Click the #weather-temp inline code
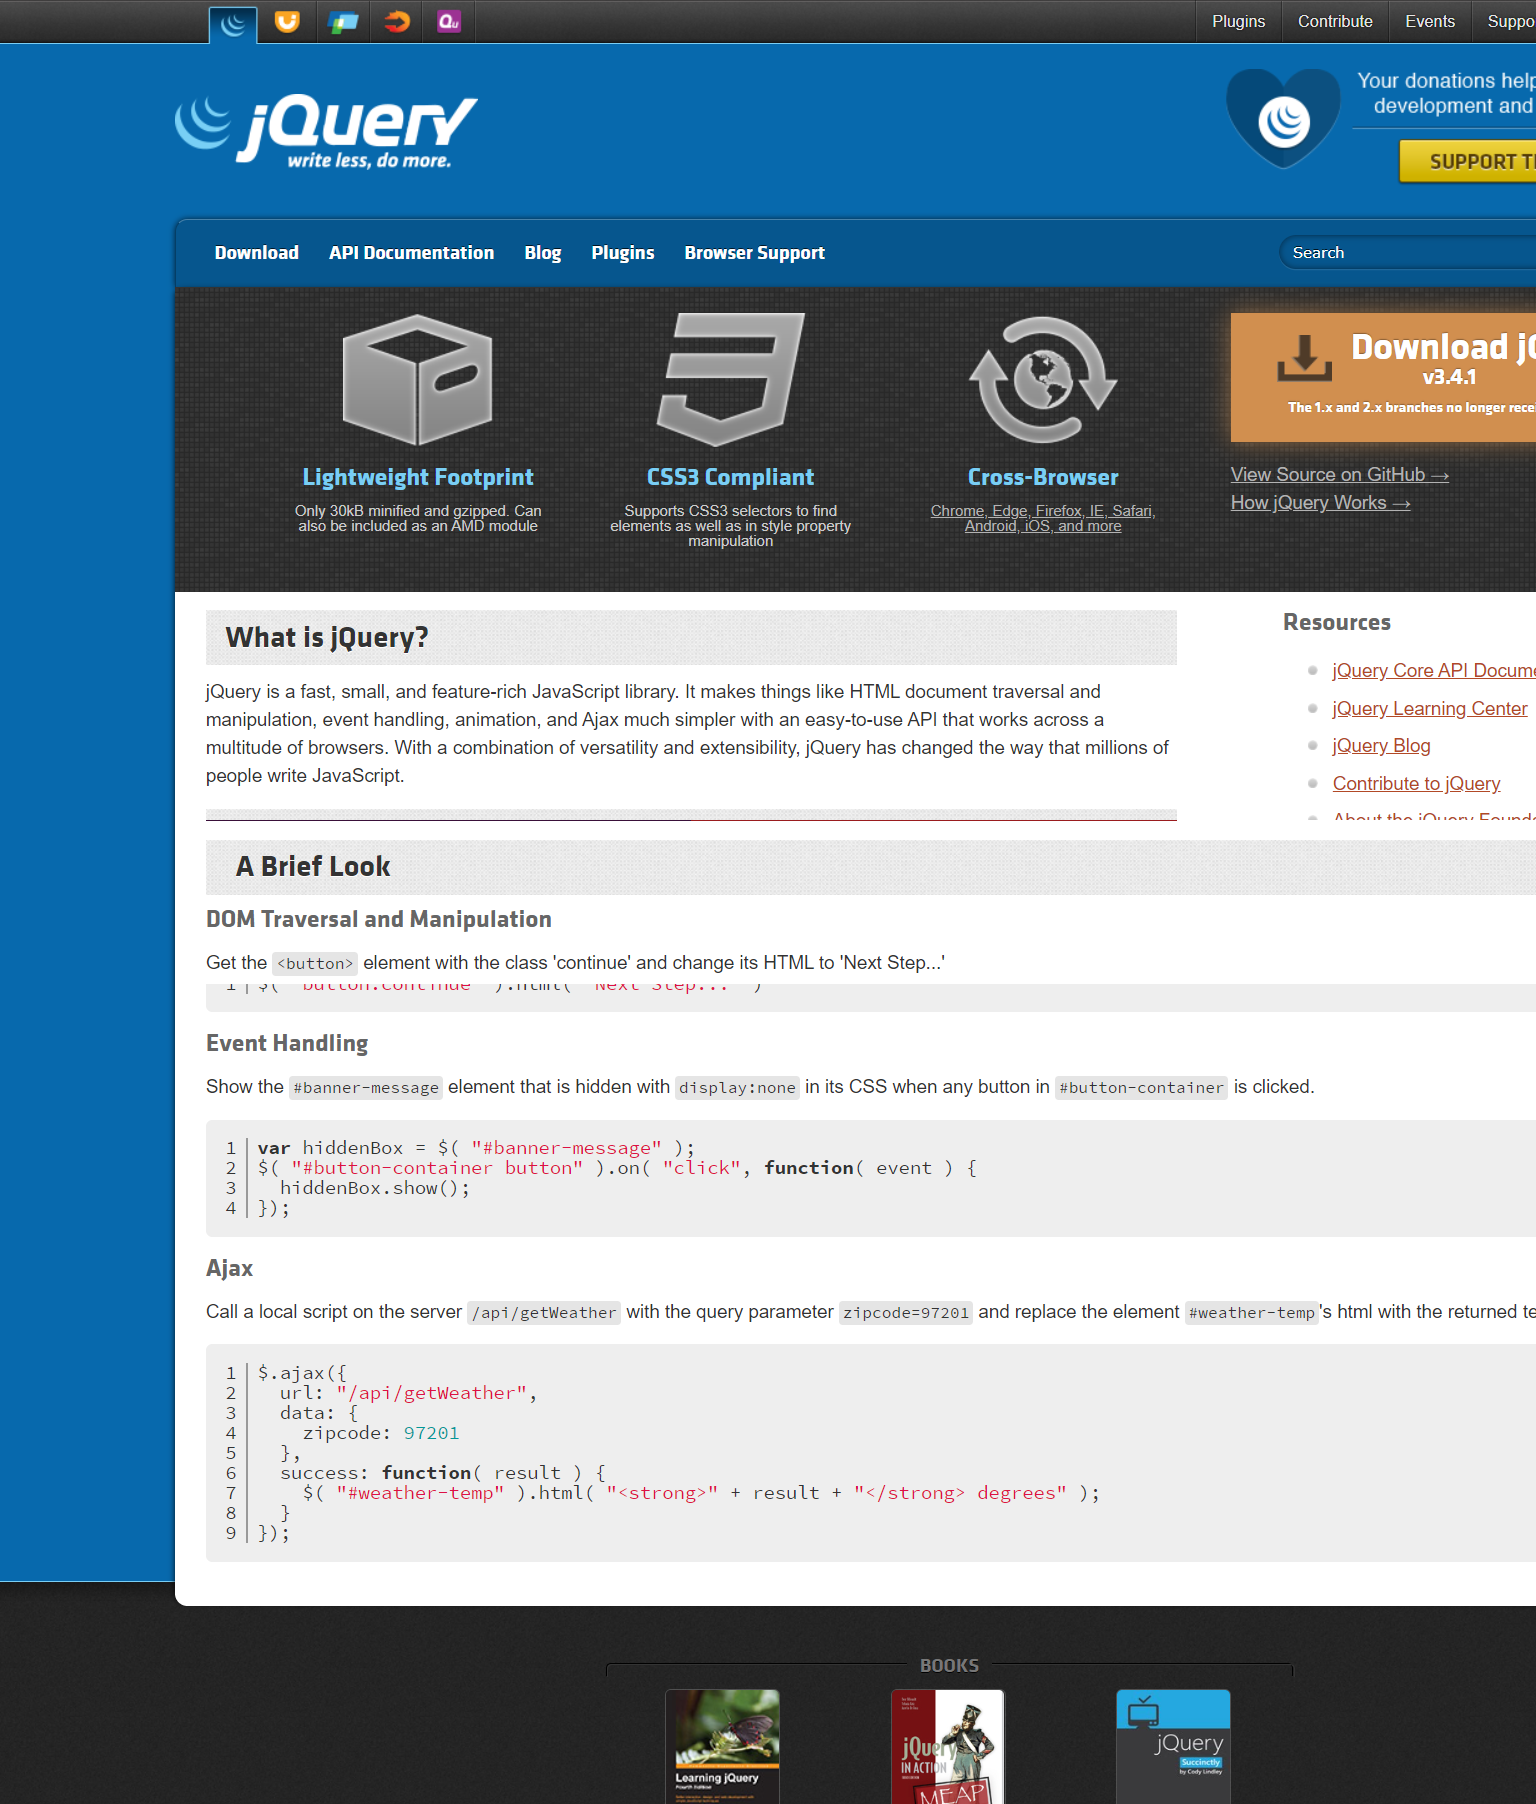1536x1804 pixels. pyautogui.click(x=1251, y=1312)
